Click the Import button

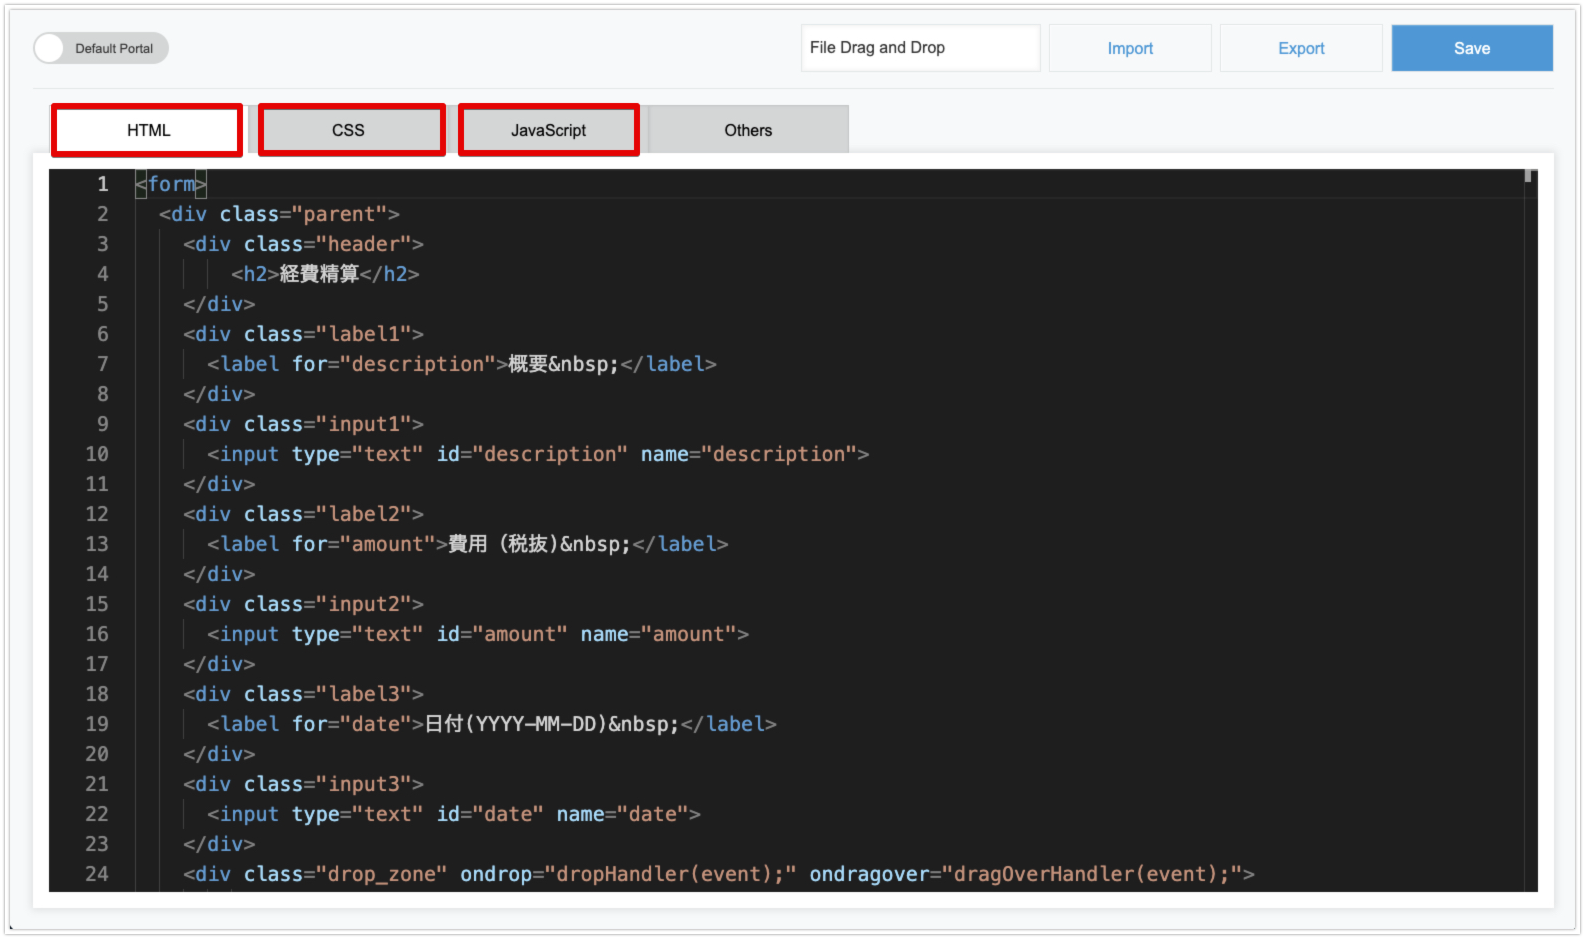(x=1130, y=48)
